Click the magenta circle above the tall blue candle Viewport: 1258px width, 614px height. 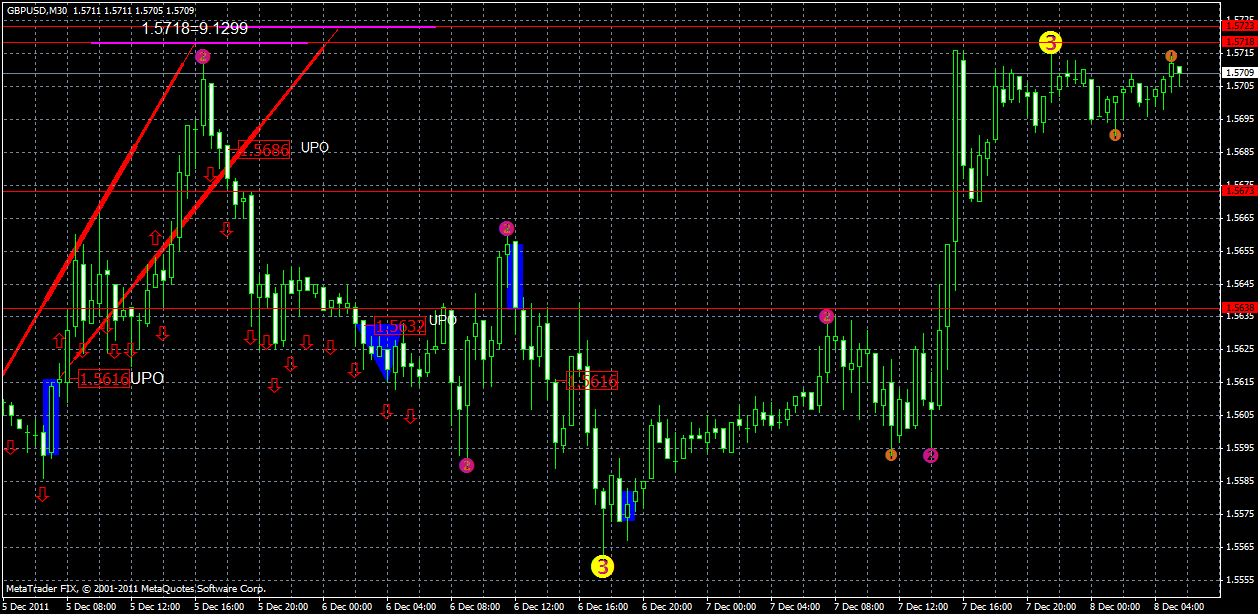(507, 228)
